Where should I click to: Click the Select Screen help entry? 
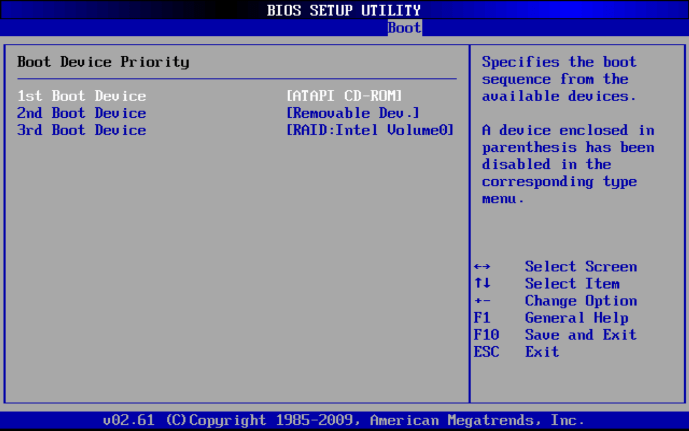click(x=580, y=267)
